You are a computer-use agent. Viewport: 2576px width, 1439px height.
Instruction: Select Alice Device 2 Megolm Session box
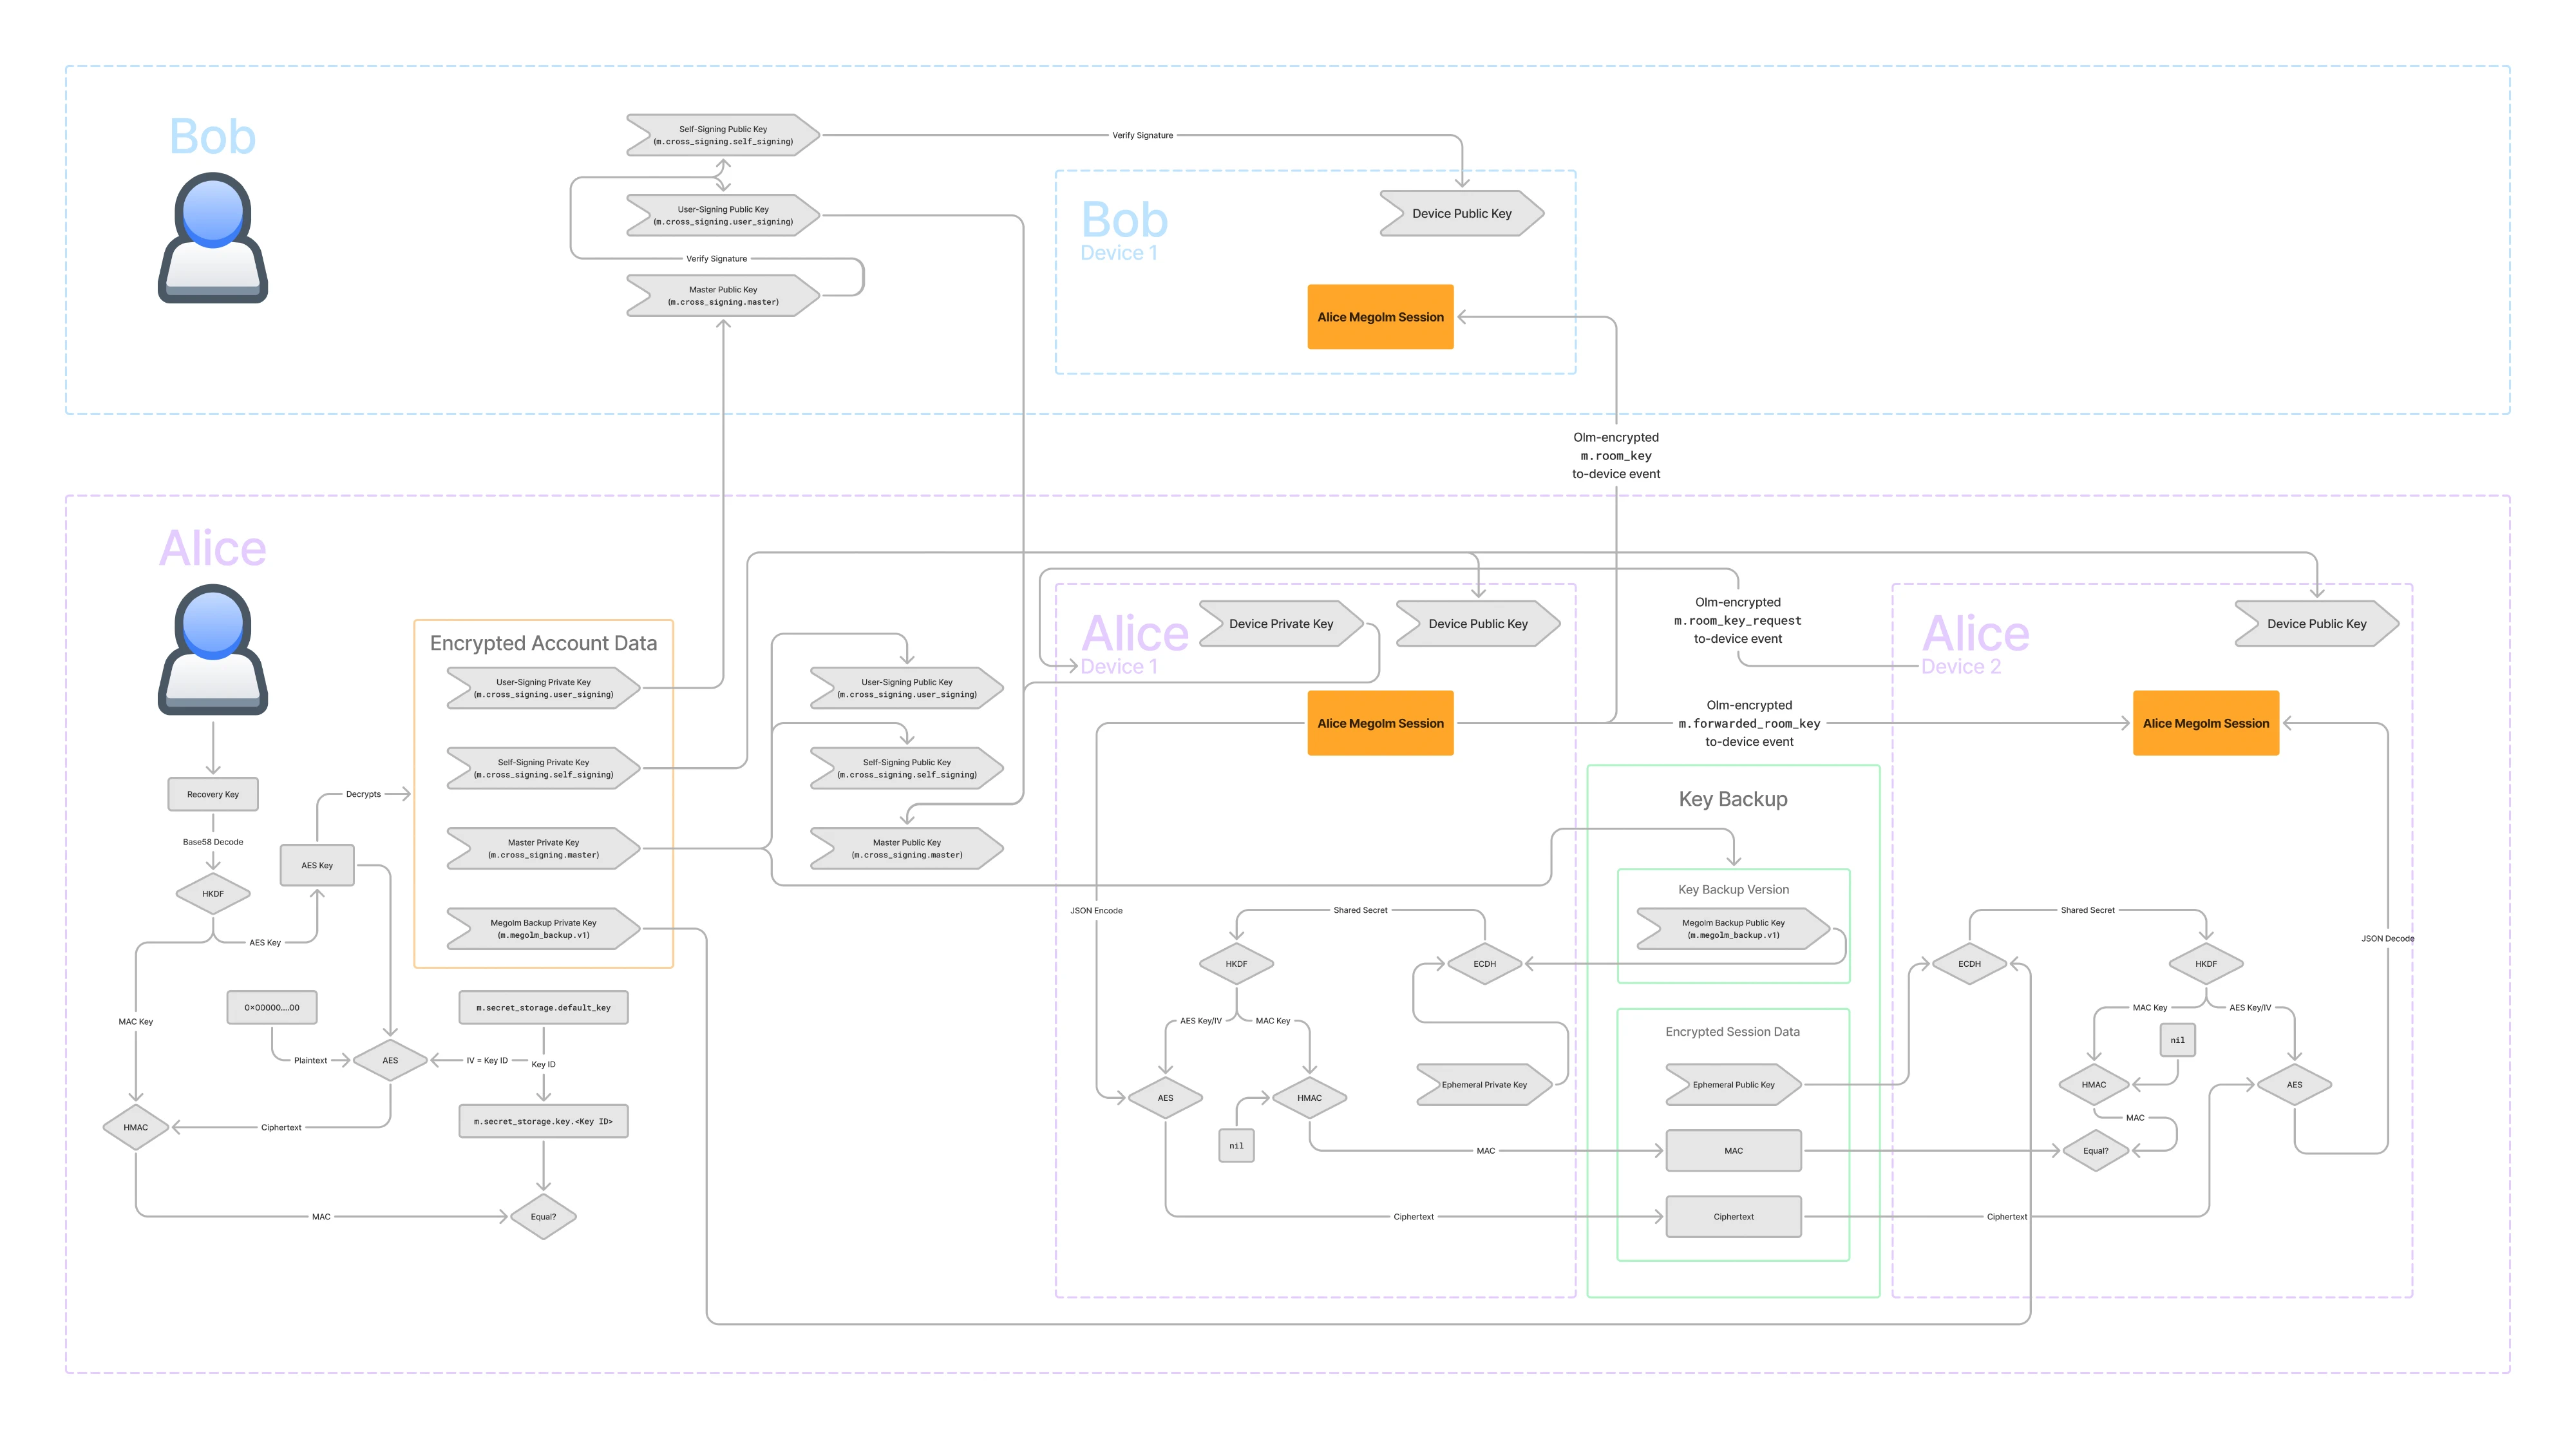(x=2205, y=723)
